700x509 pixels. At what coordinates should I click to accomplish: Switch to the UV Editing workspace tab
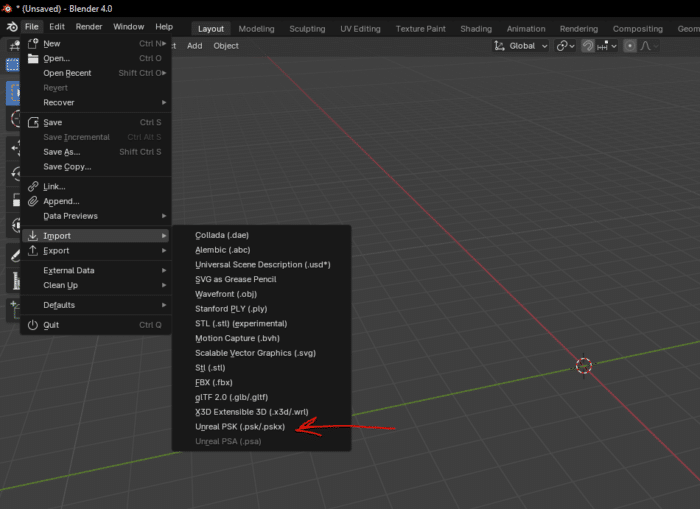360,29
